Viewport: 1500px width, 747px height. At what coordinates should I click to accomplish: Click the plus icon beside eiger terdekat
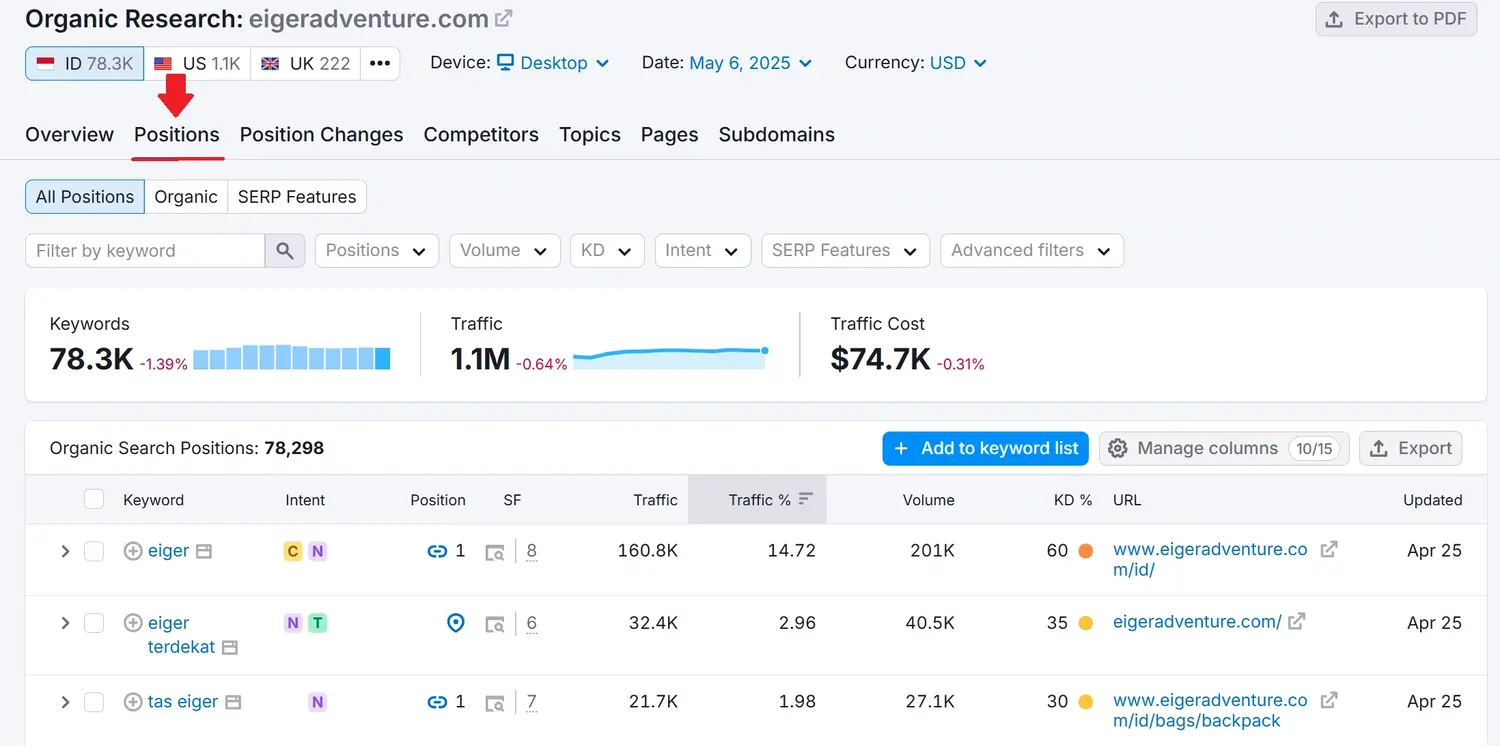pos(133,623)
